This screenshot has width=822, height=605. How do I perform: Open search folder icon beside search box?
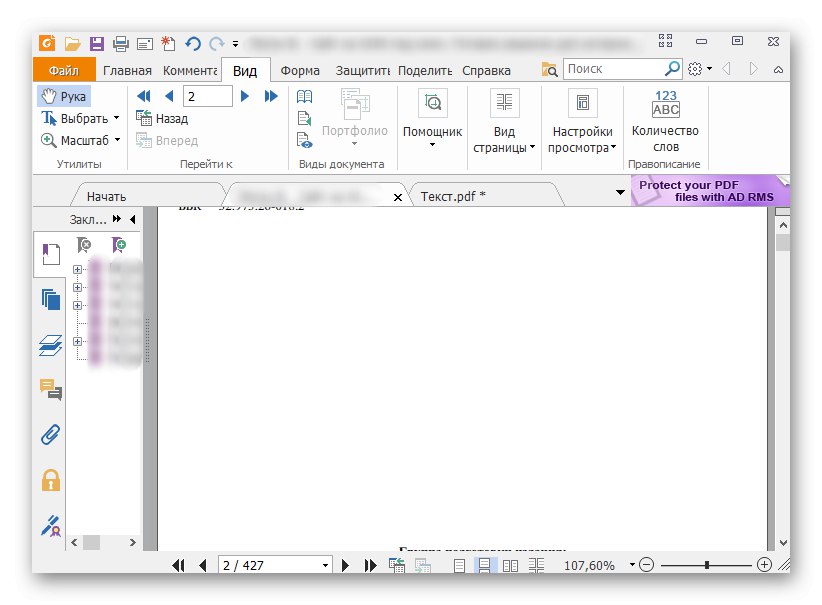pyautogui.click(x=549, y=69)
